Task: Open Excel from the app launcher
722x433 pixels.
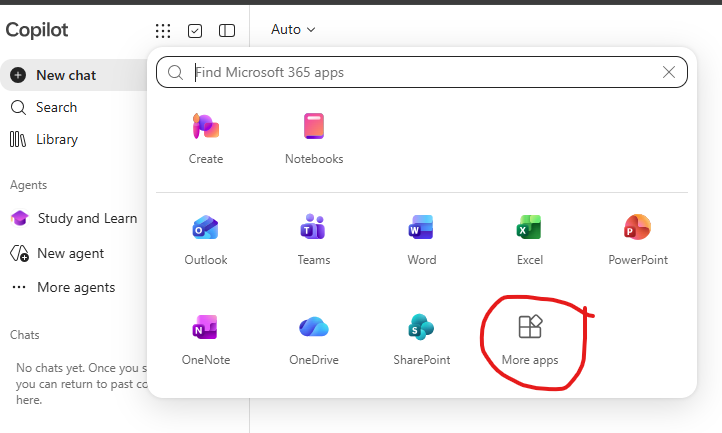Action: [530, 240]
